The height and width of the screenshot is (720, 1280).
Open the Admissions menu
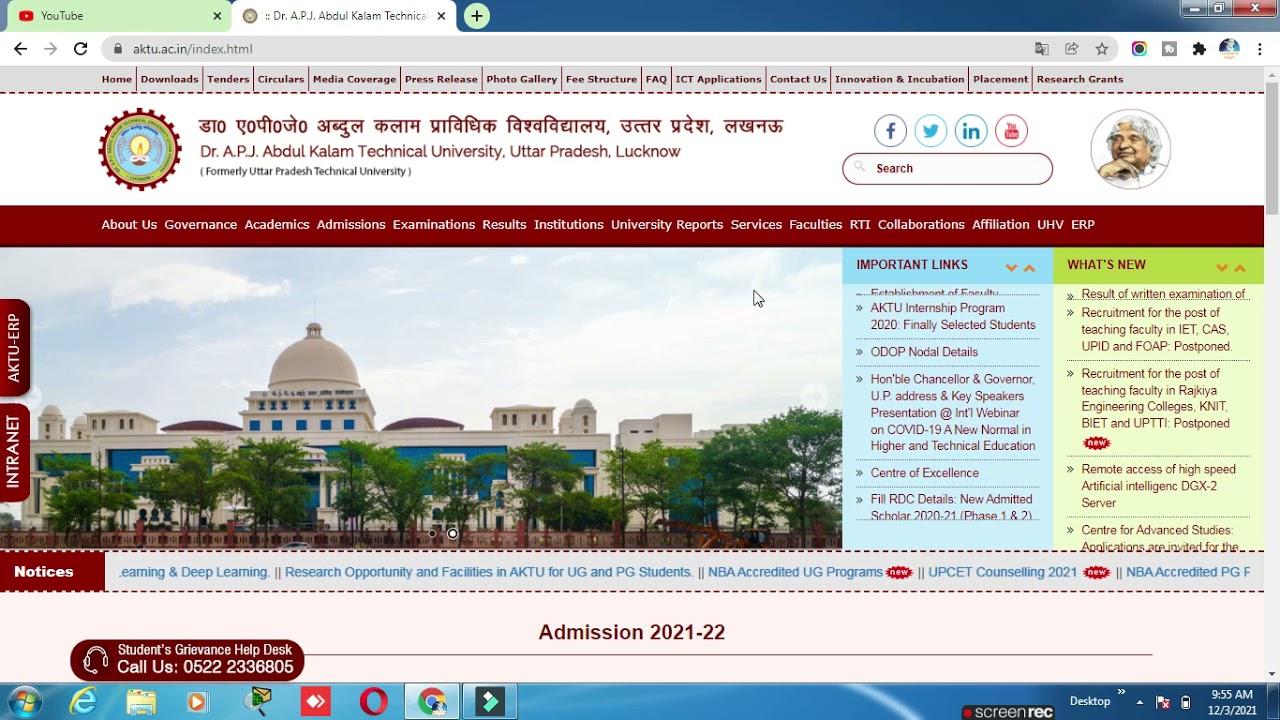[x=351, y=225]
